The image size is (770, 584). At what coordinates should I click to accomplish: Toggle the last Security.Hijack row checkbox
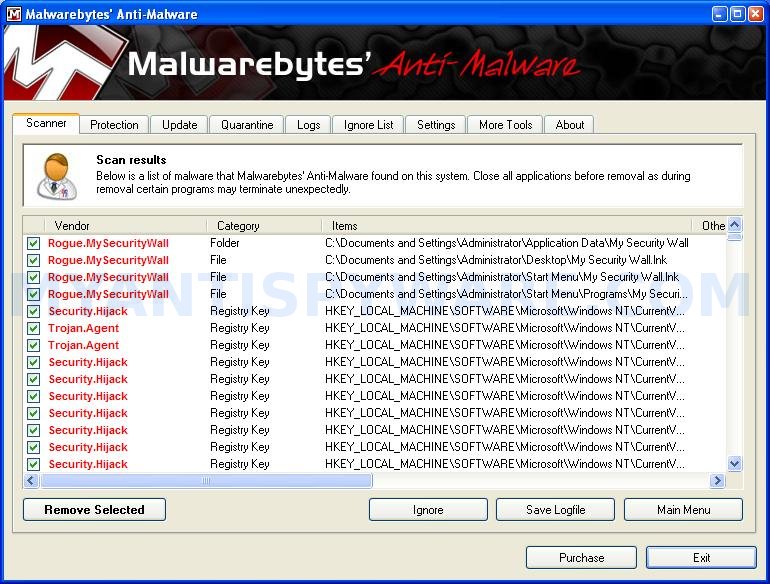pyautogui.click(x=33, y=464)
